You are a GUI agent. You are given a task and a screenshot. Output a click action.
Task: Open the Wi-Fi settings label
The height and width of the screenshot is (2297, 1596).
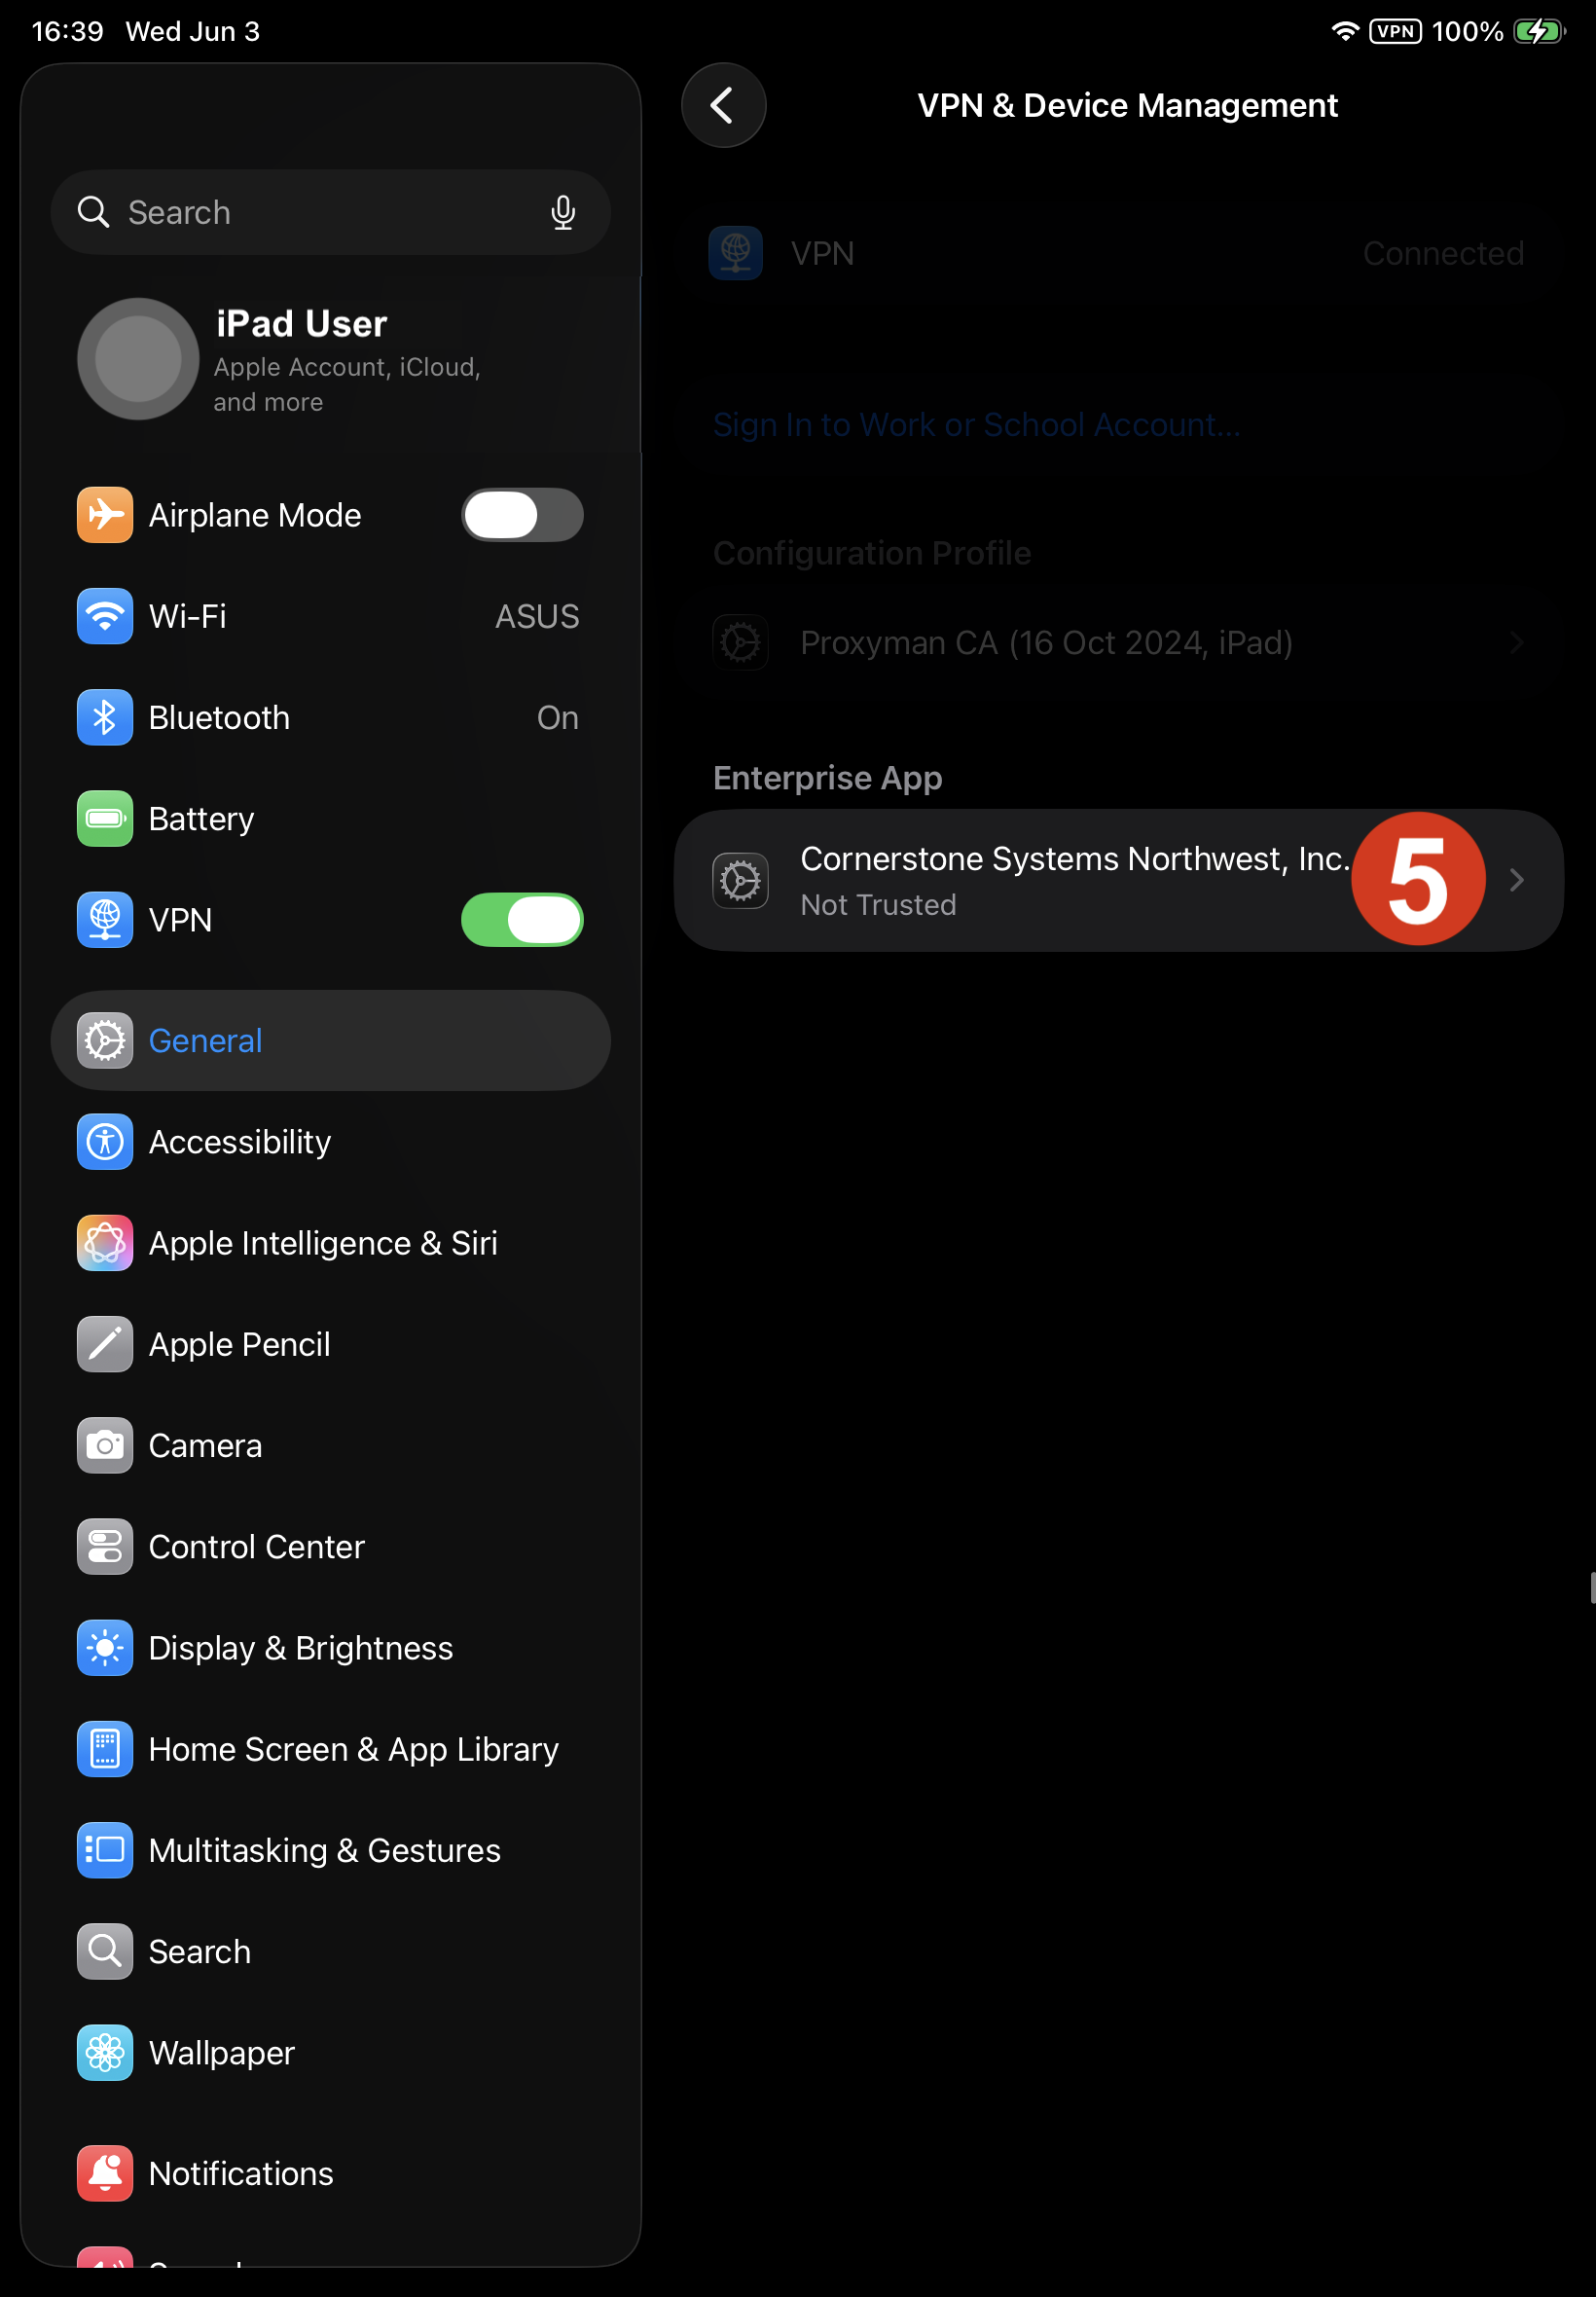(x=187, y=616)
